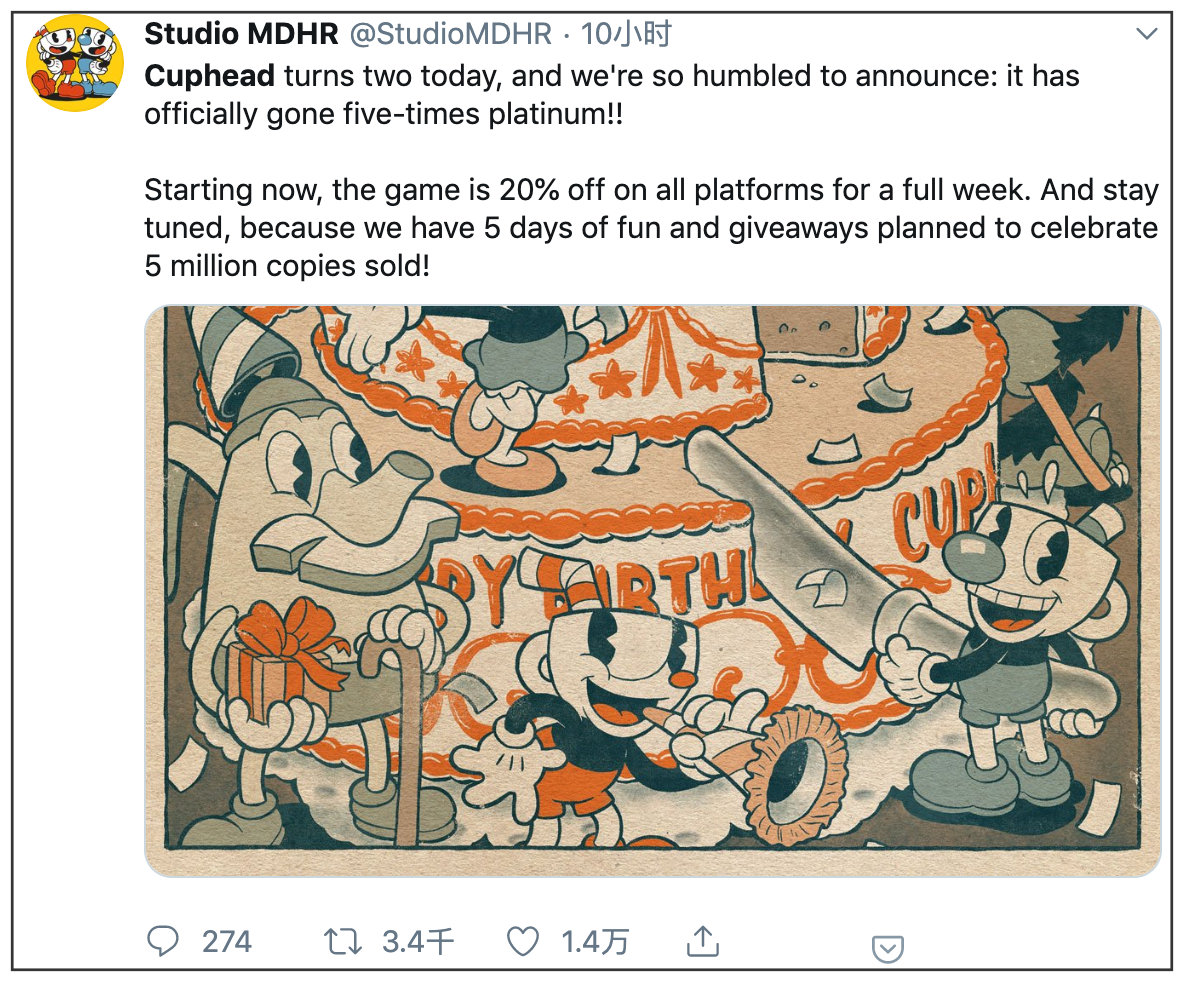Screen dimensions: 1184x982
Task: Visit the @StudioMDHR handle
Action: click(451, 34)
